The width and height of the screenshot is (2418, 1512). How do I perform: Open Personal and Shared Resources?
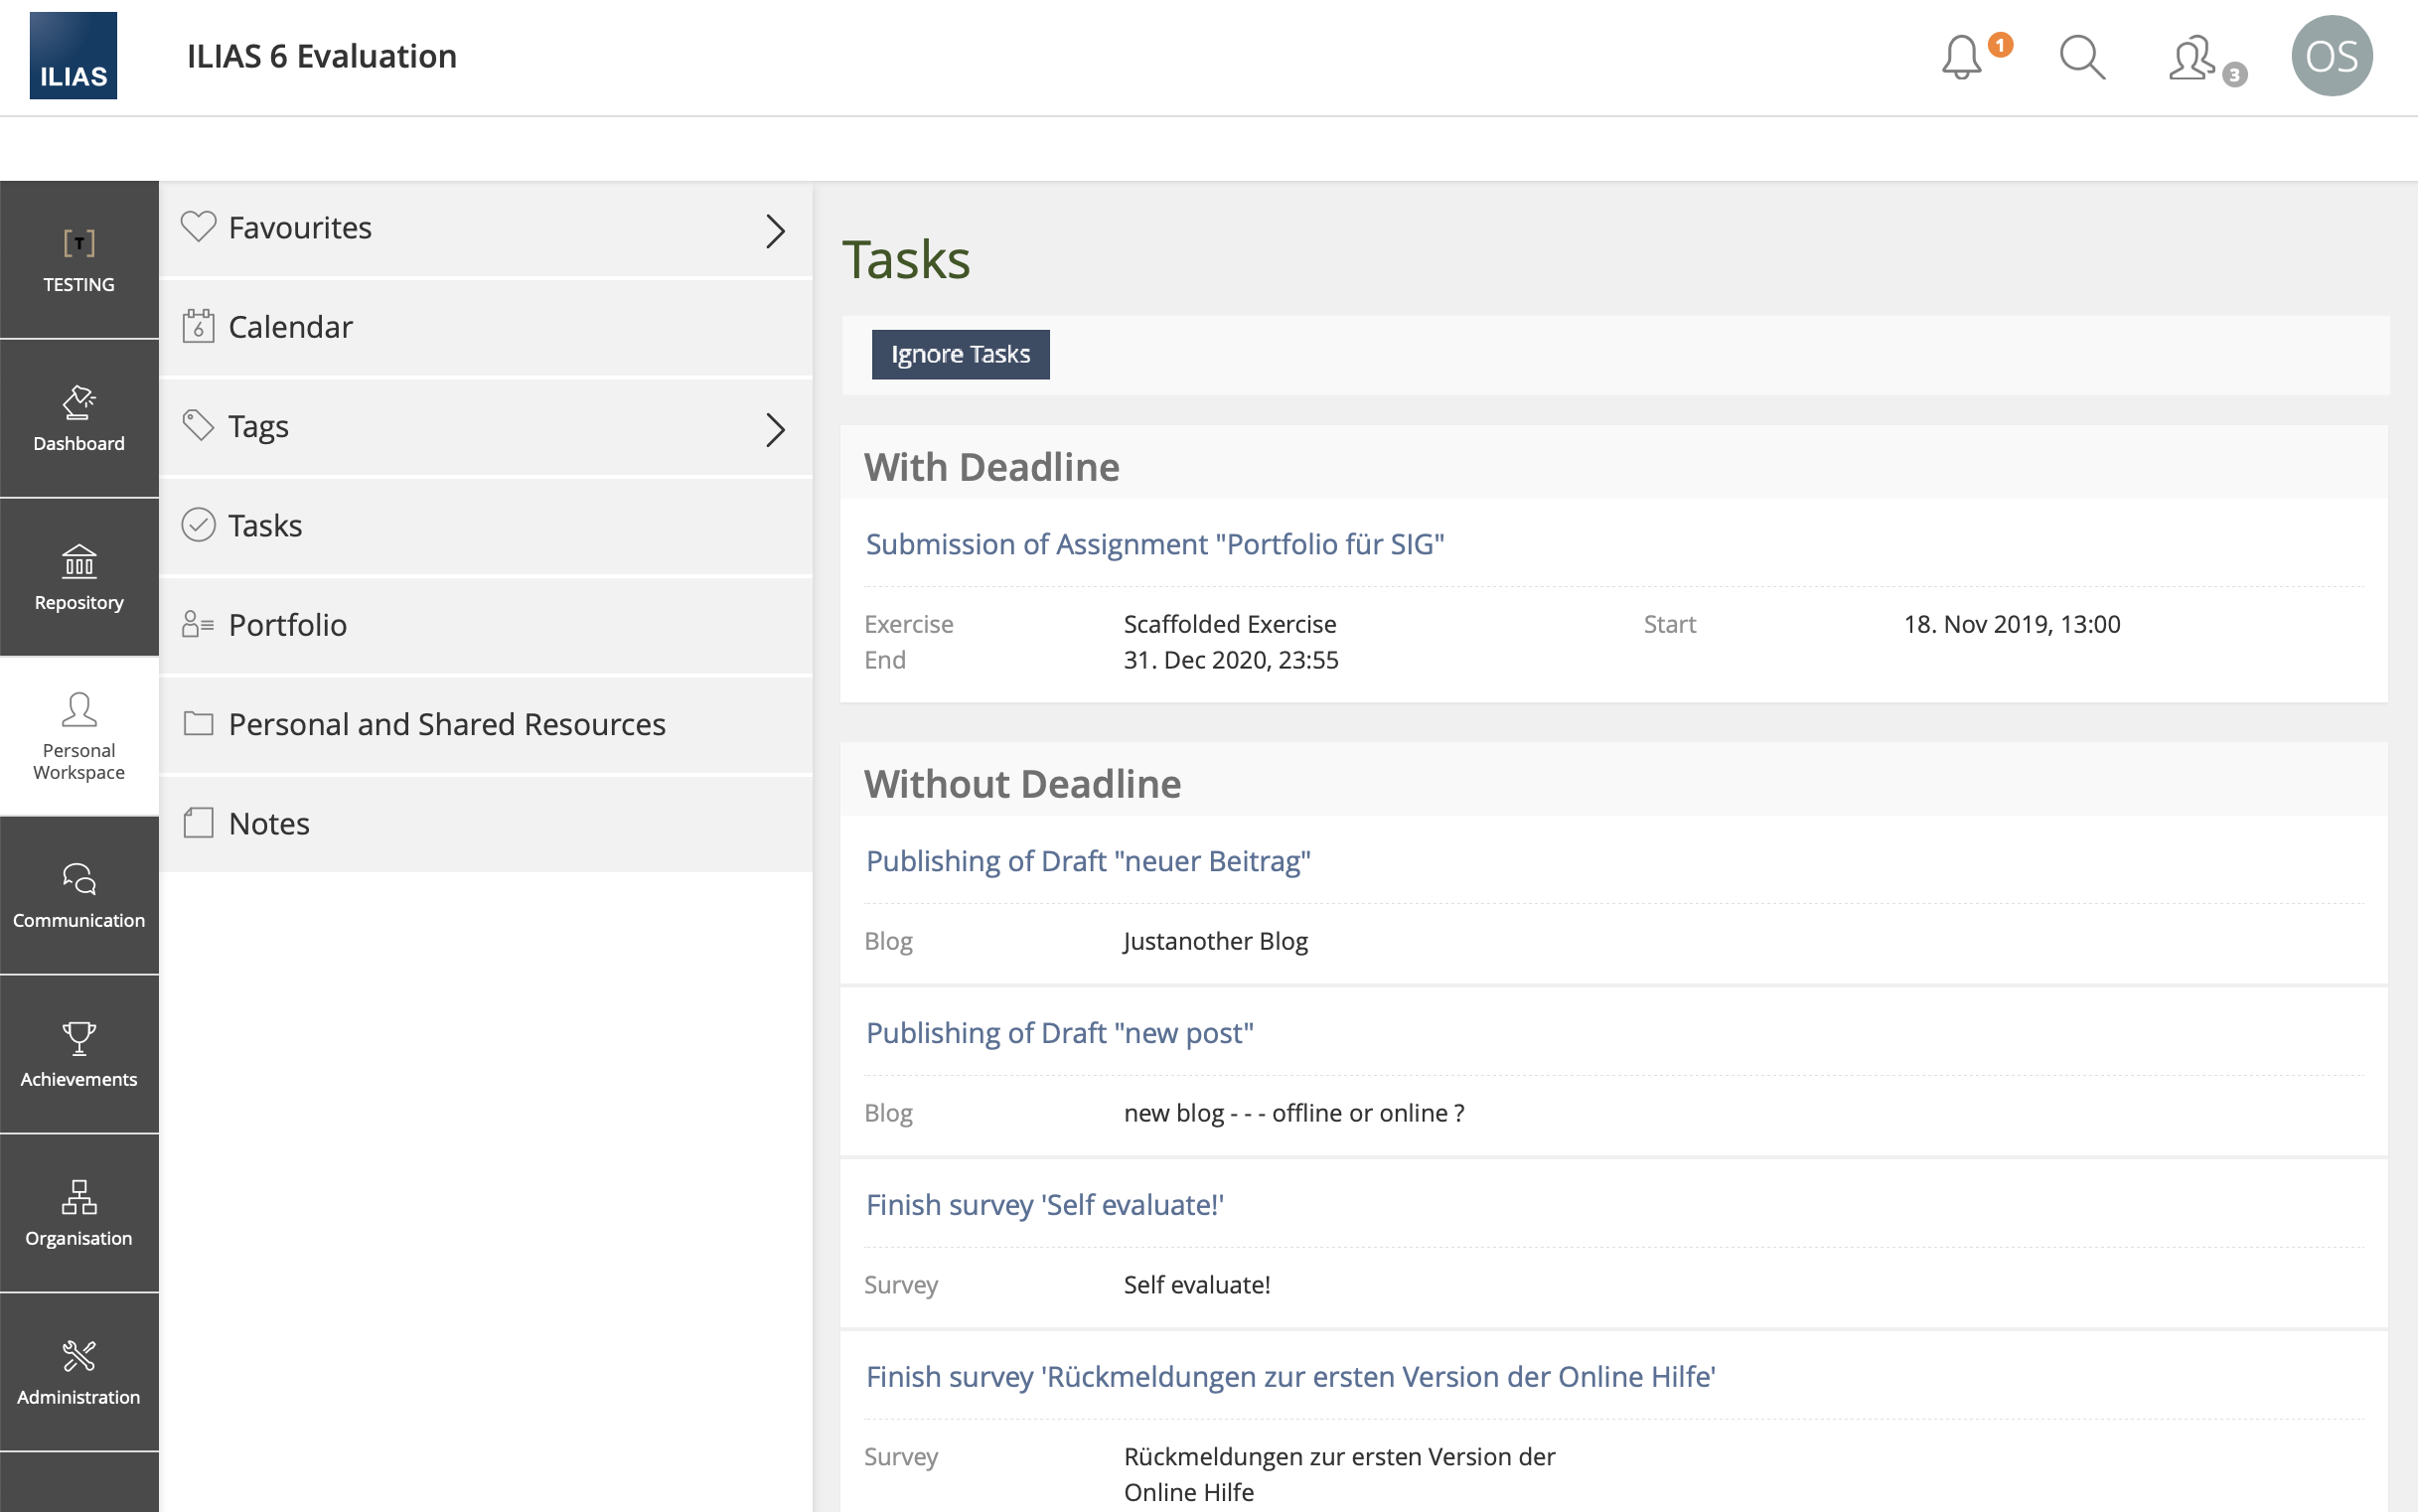446,724
